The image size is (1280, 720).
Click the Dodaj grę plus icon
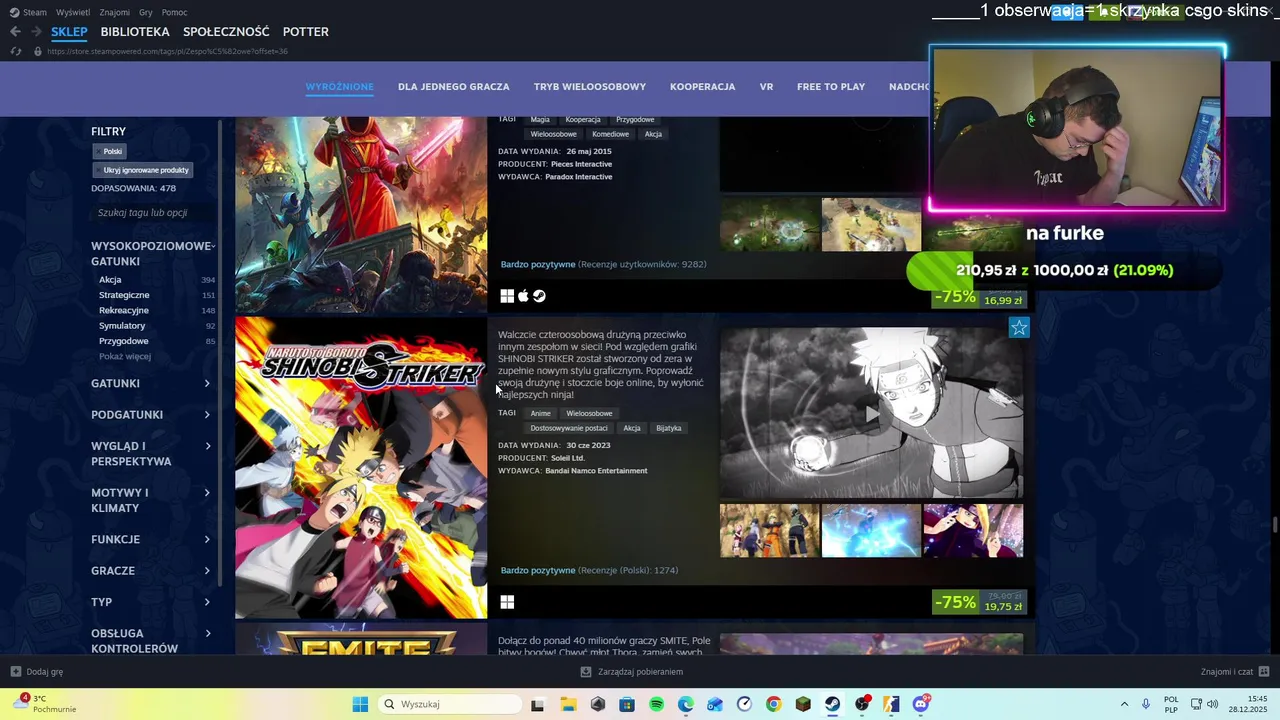(x=16, y=672)
